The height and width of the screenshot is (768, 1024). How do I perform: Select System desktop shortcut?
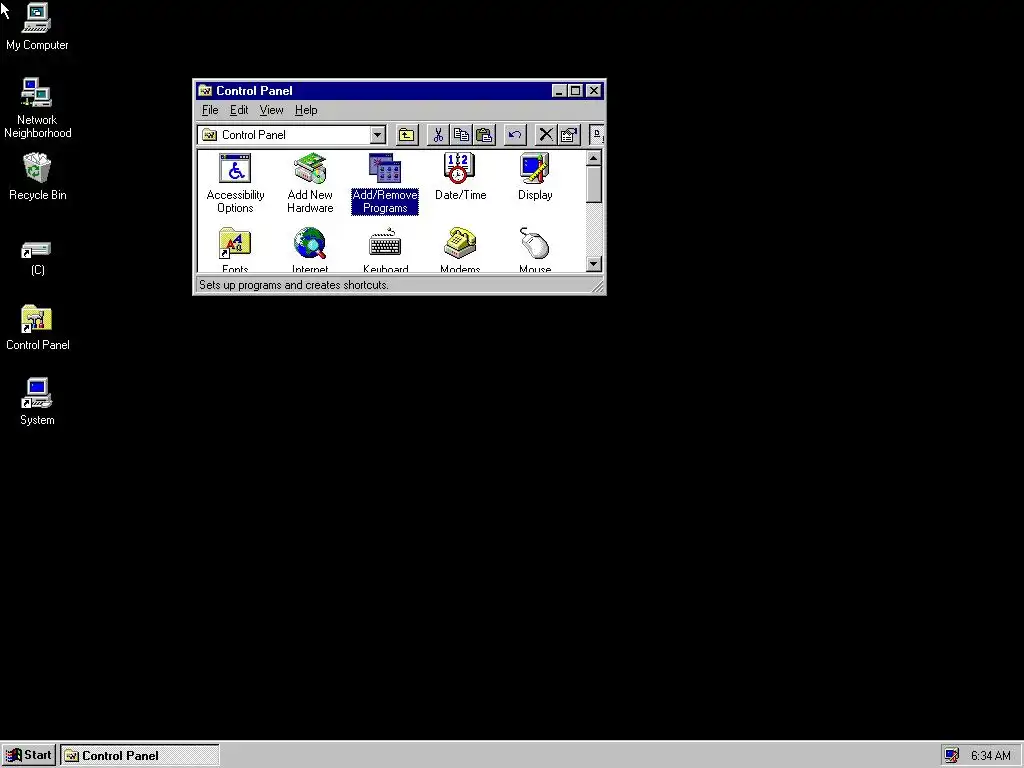click(x=37, y=402)
